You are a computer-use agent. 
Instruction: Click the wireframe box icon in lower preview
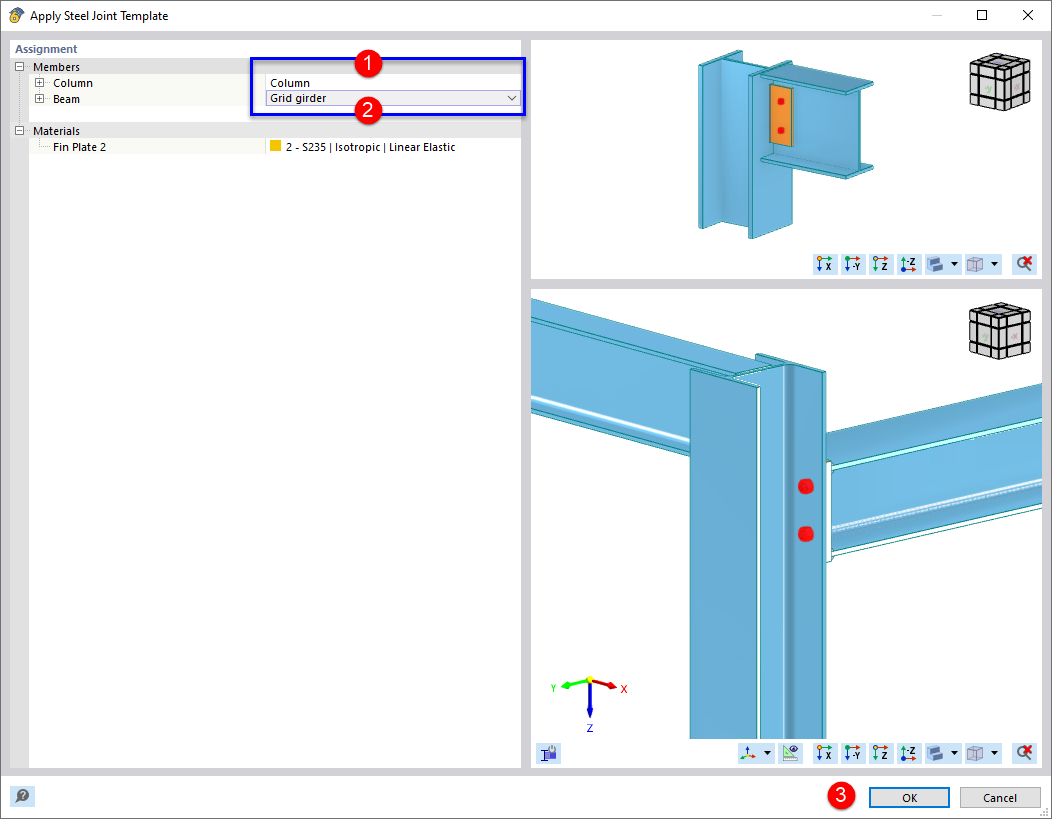(x=975, y=753)
